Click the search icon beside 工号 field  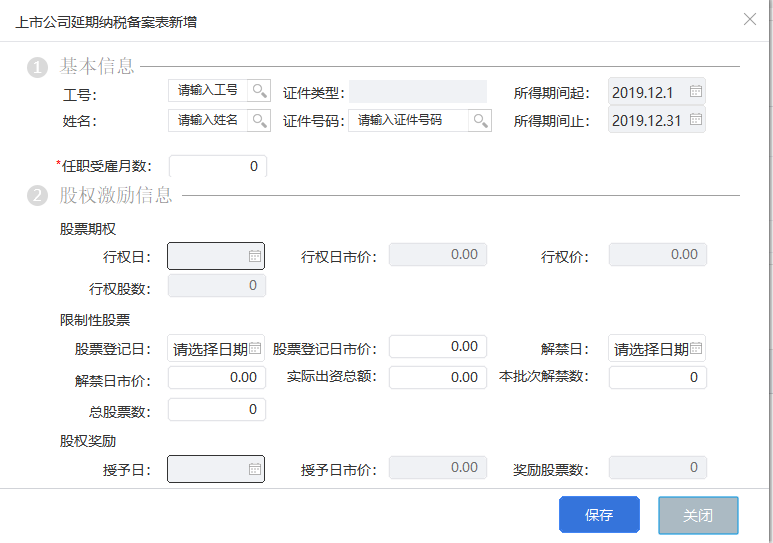click(259, 91)
